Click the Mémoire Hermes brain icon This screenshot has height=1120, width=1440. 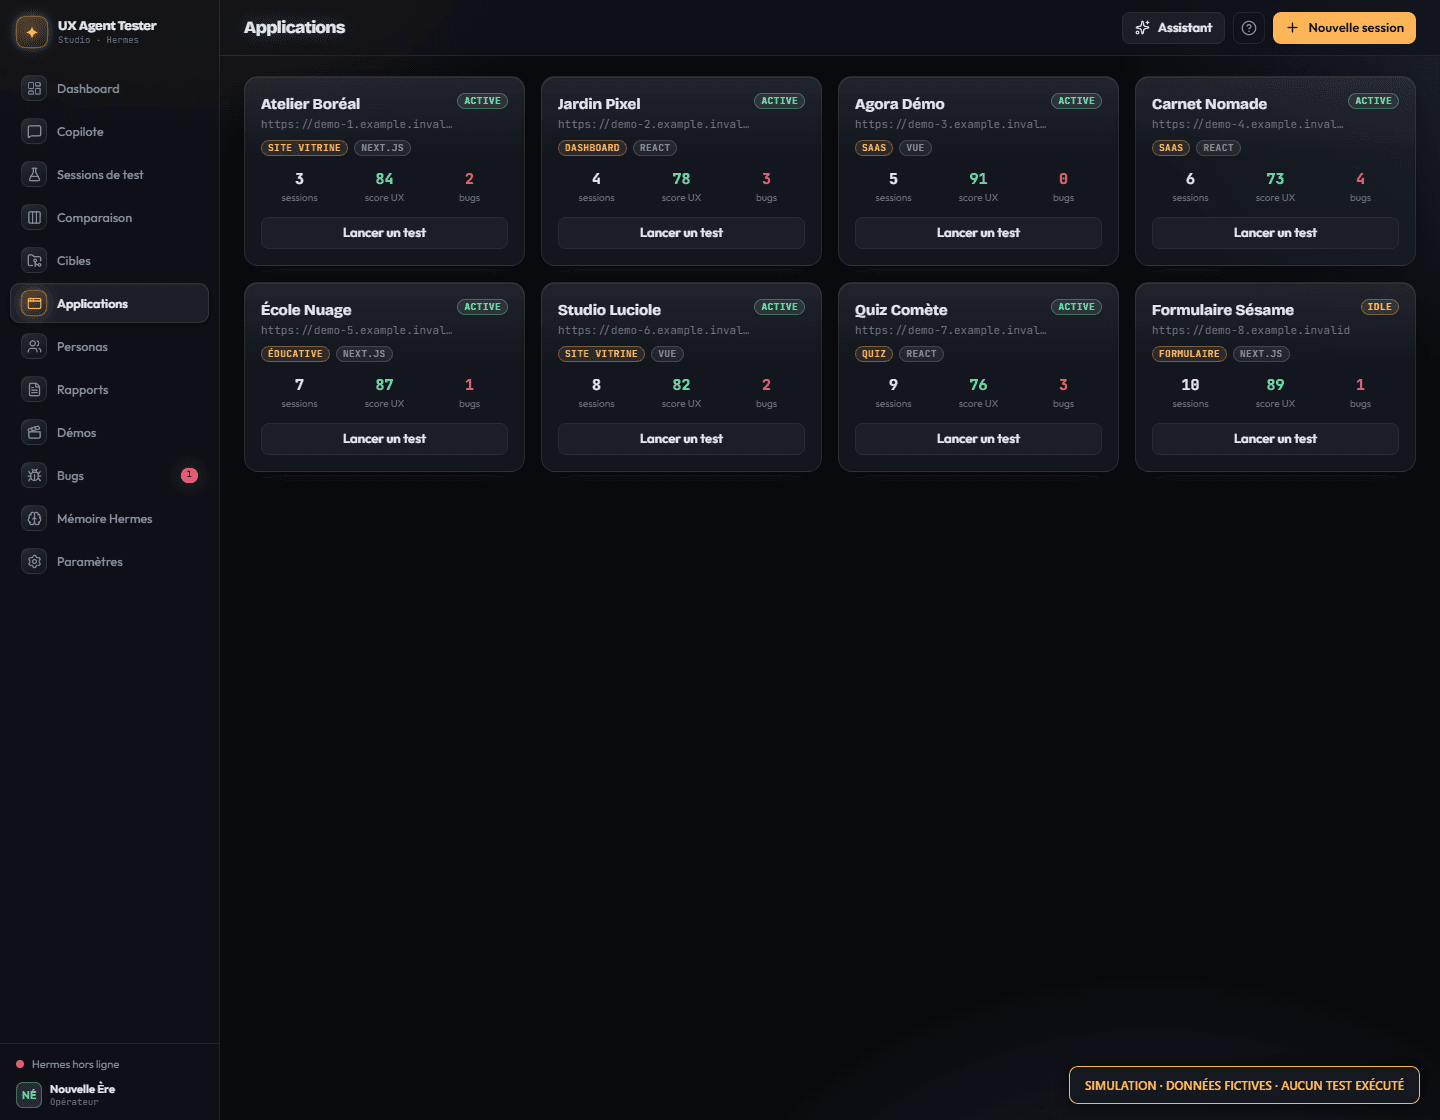34,518
